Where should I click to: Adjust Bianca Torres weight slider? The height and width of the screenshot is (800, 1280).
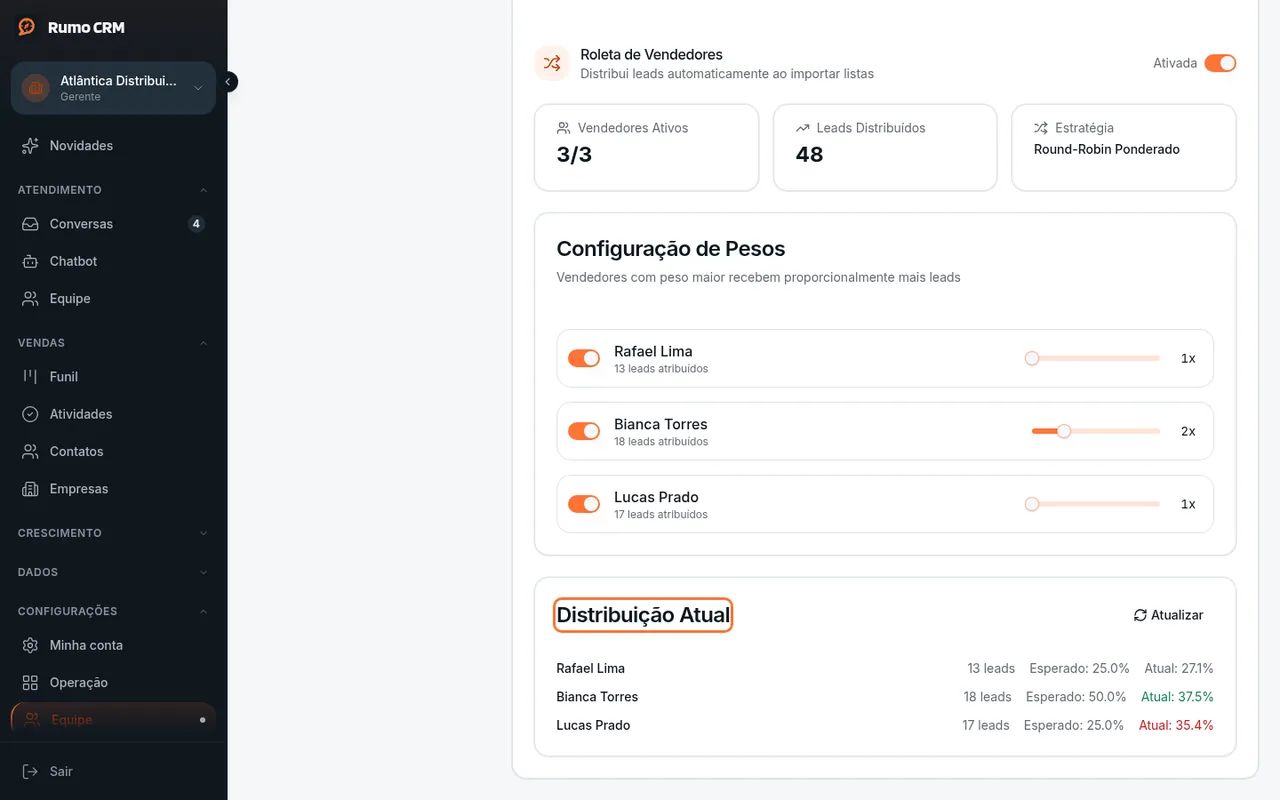(x=1096, y=431)
